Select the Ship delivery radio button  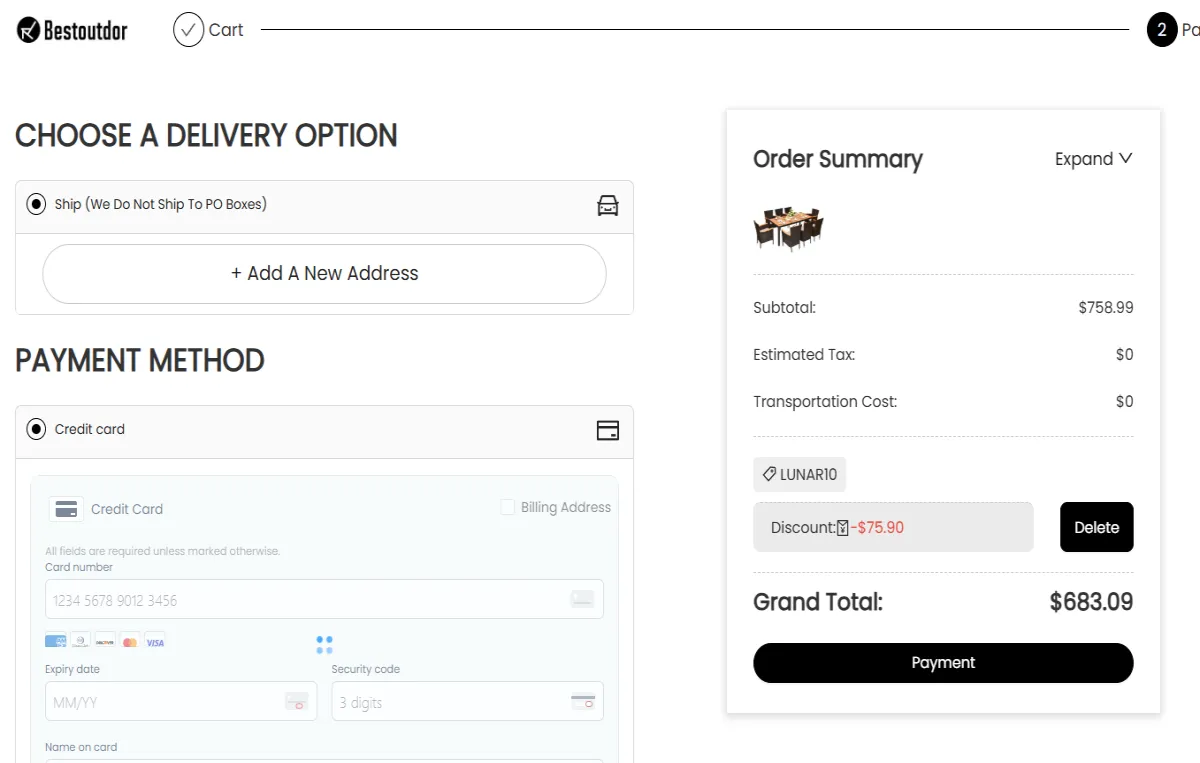click(x=35, y=203)
